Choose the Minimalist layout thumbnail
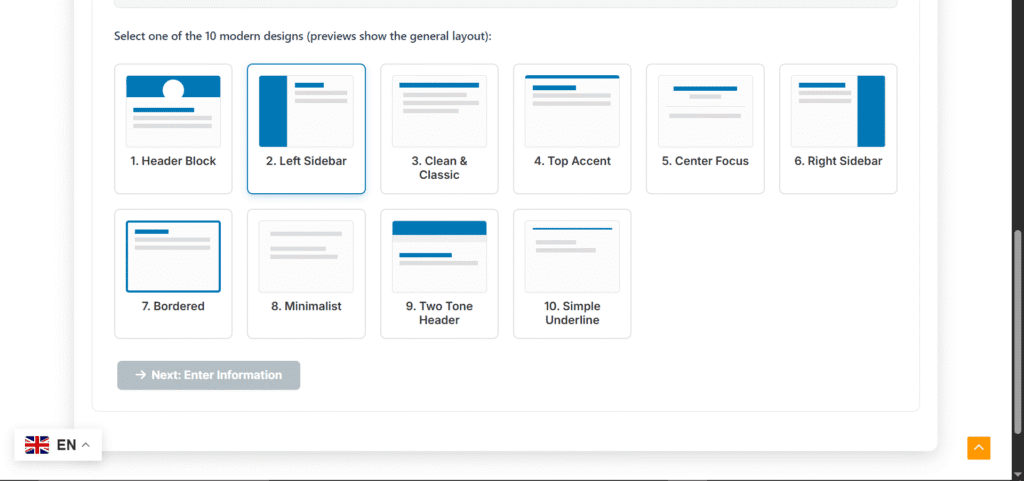 click(306, 256)
